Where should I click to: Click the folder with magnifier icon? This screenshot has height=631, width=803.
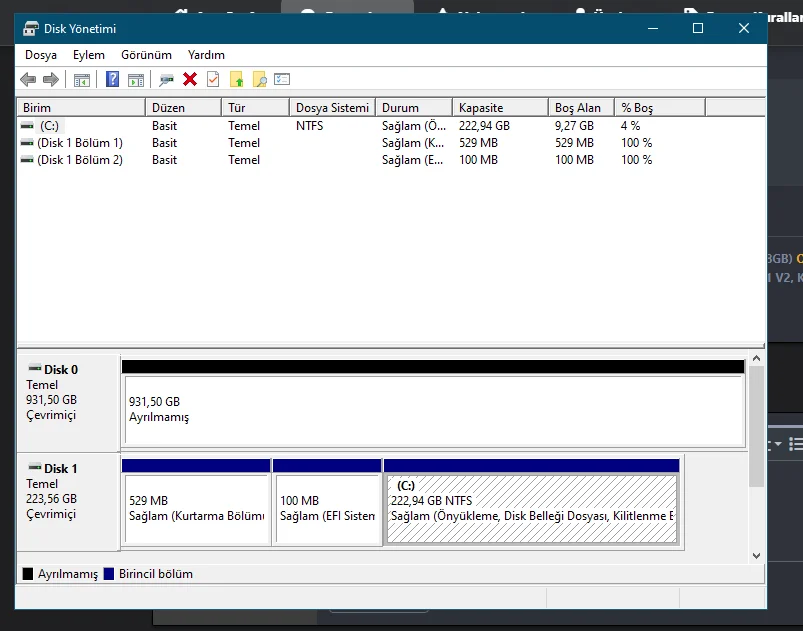pyautogui.click(x=260, y=79)
